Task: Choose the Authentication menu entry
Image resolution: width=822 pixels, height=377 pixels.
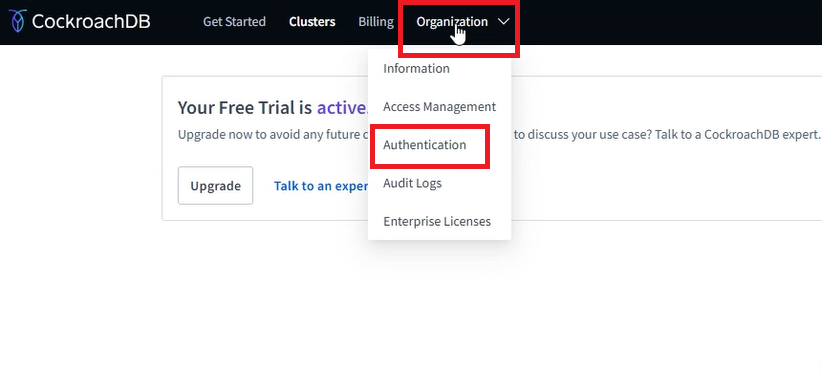Action: click(x=425, y=145)
